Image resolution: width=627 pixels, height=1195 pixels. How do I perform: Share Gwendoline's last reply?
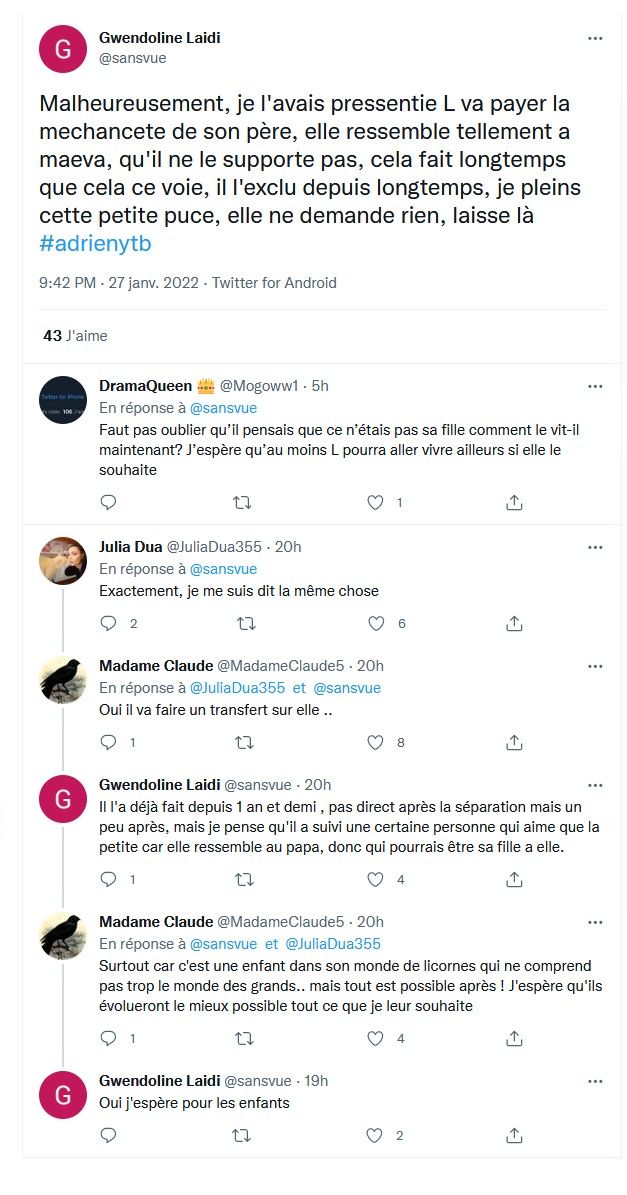pos(513,1135)
